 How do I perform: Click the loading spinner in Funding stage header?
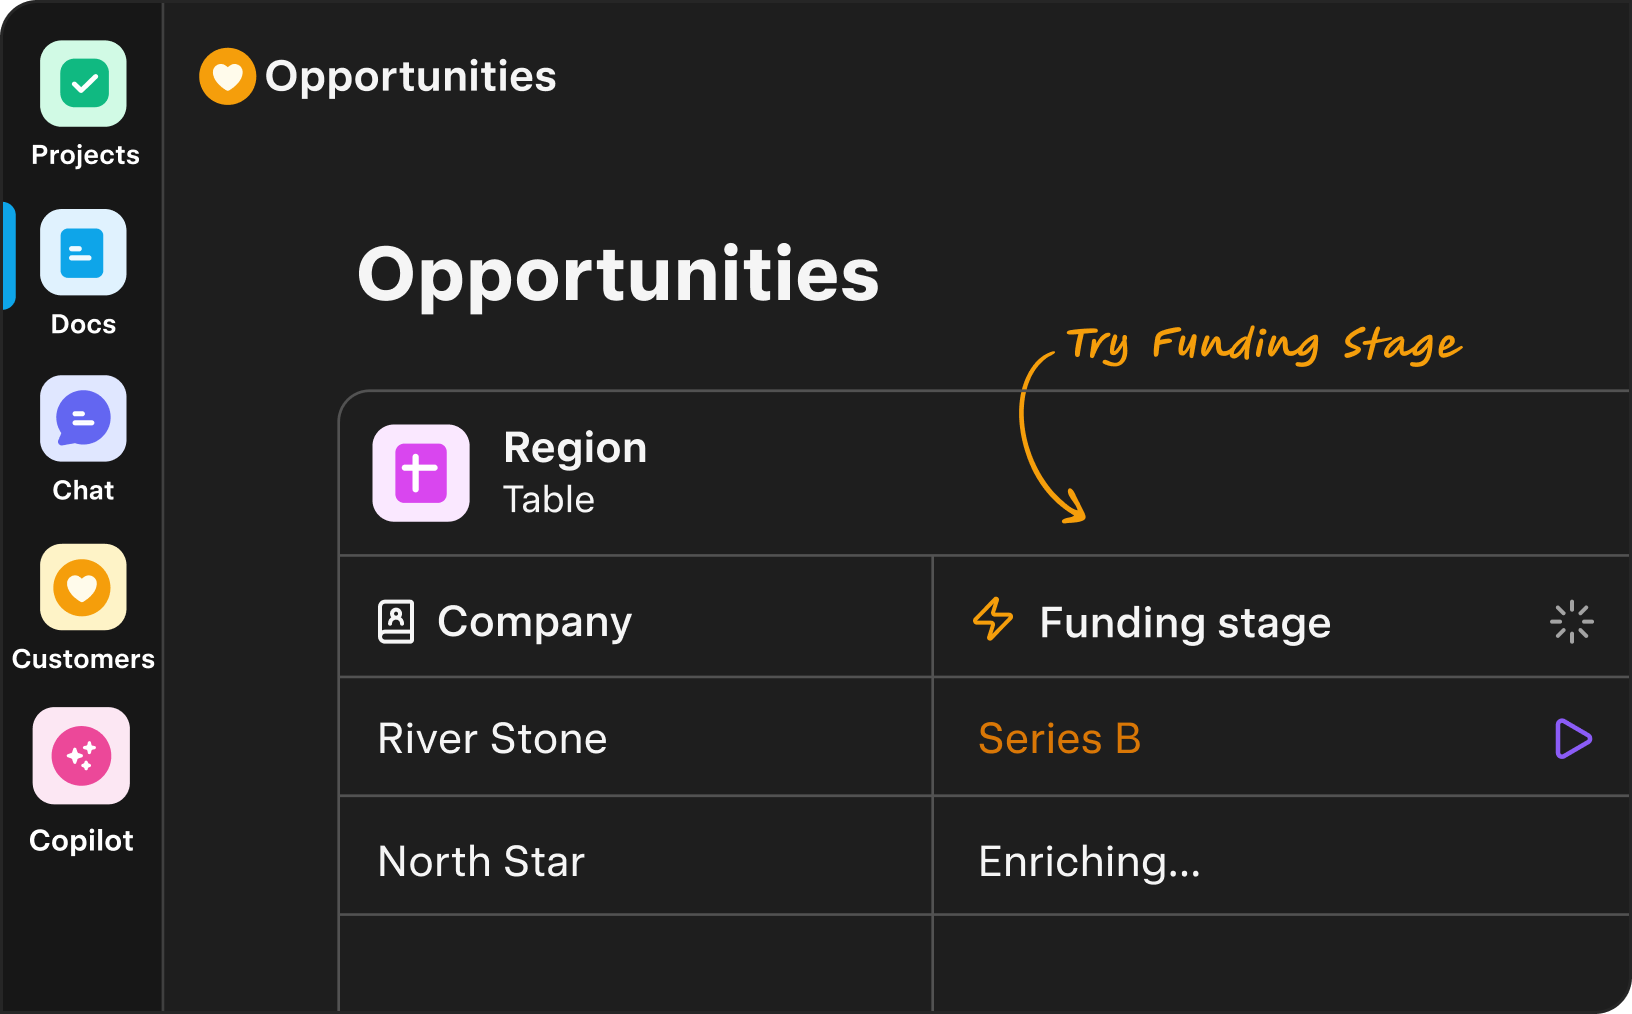[1571, 622]
